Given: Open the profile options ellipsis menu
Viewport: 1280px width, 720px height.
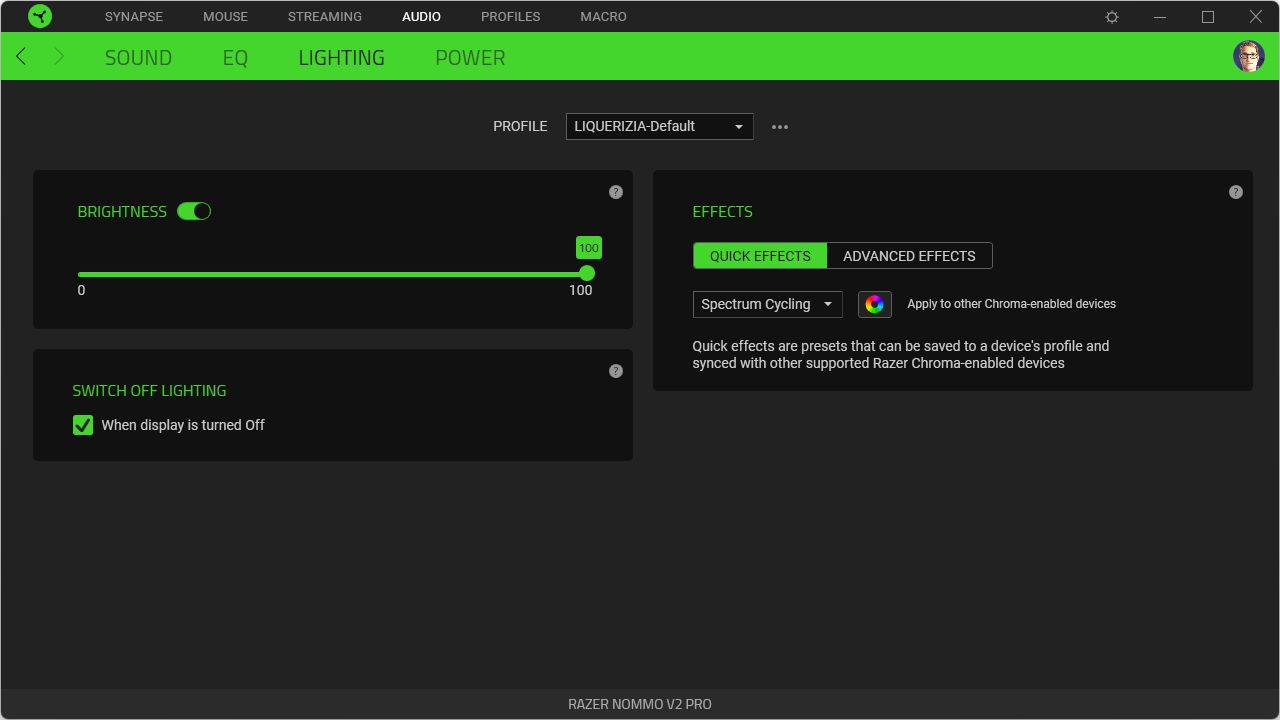Looking at the screenshot, I should tap(780, 127).
